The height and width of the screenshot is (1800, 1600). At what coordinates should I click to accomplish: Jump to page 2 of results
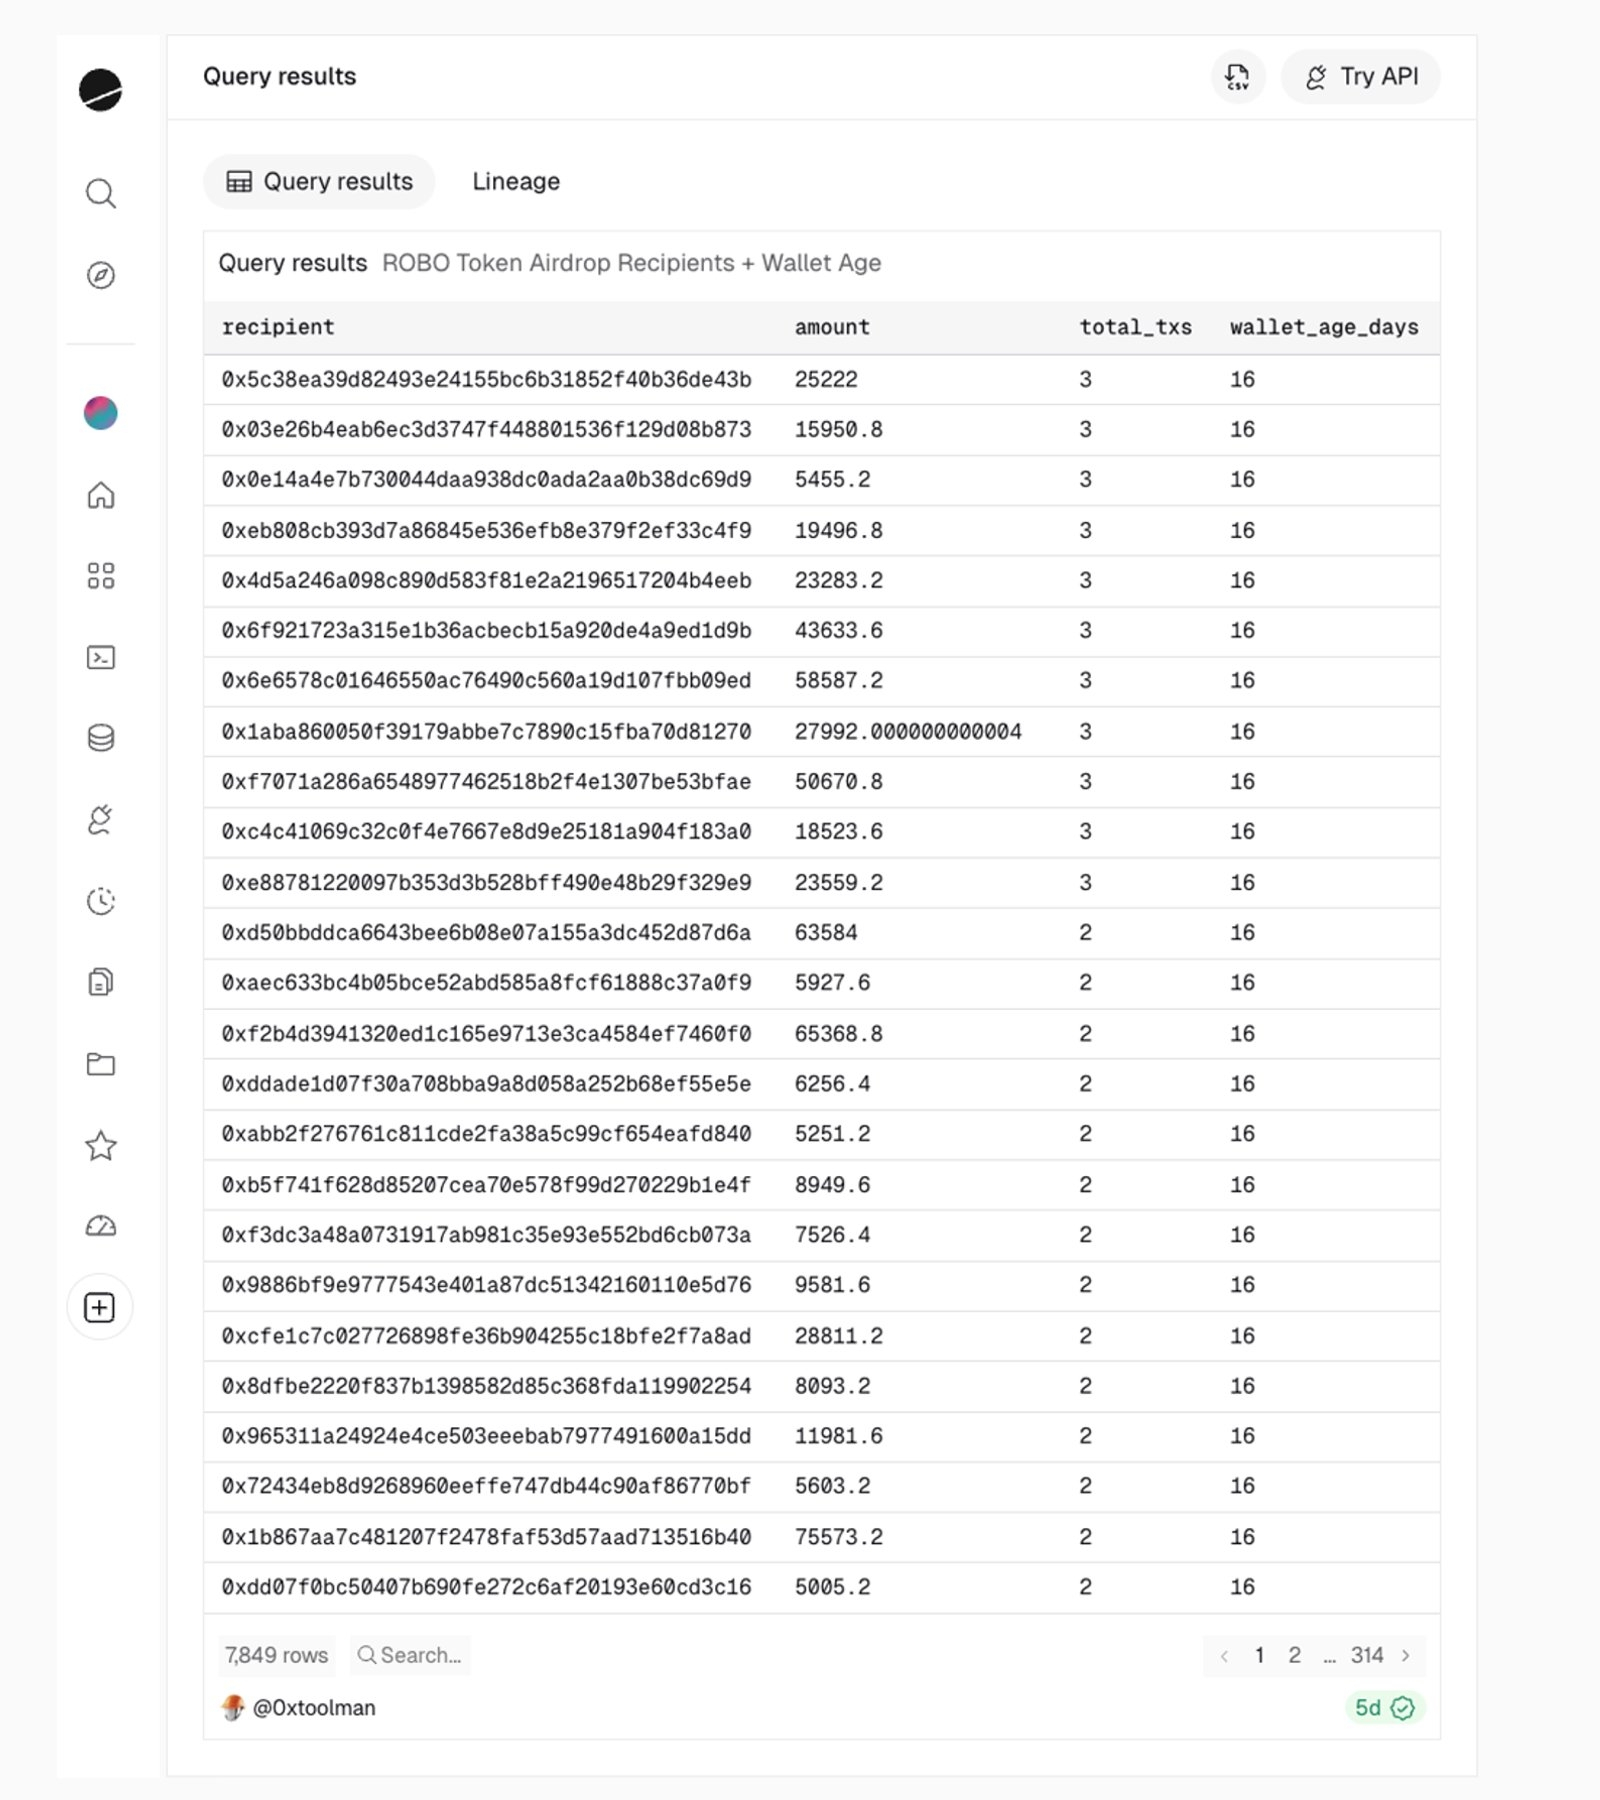(x=1294, y=1656)
